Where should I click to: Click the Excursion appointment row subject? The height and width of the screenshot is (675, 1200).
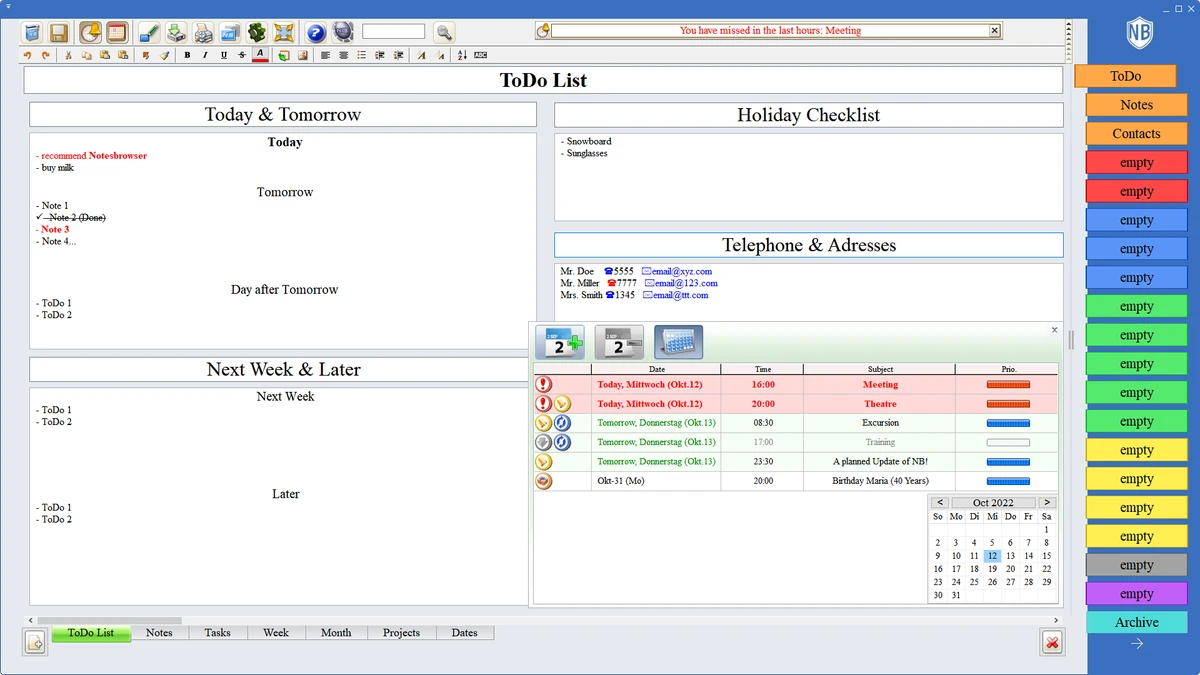[x=880, y=423]
